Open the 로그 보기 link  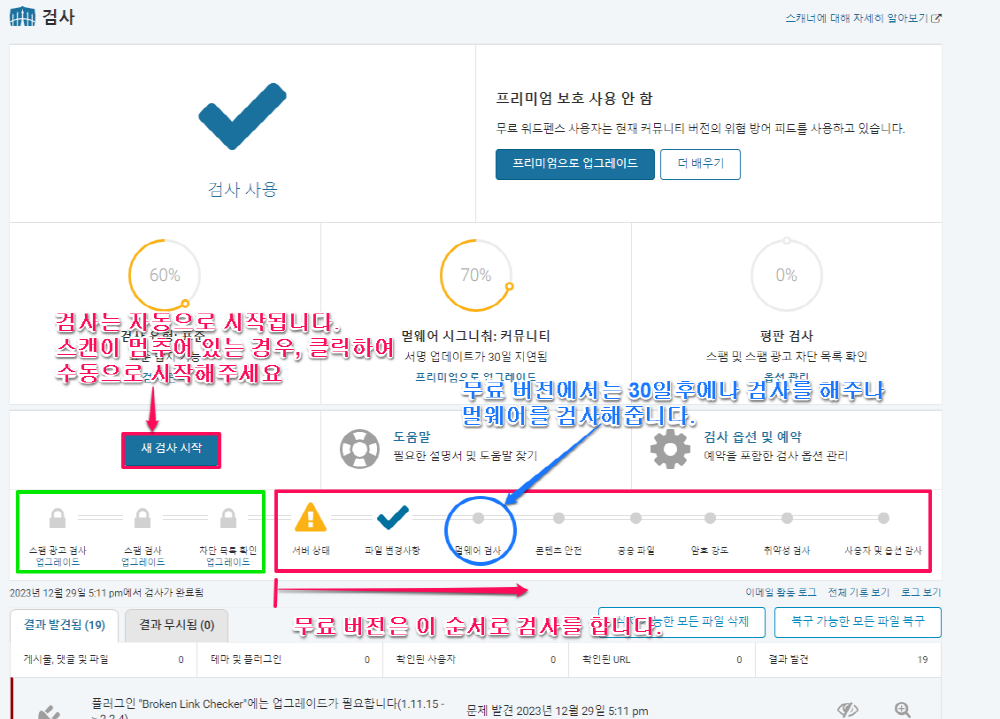pos(921,593)
